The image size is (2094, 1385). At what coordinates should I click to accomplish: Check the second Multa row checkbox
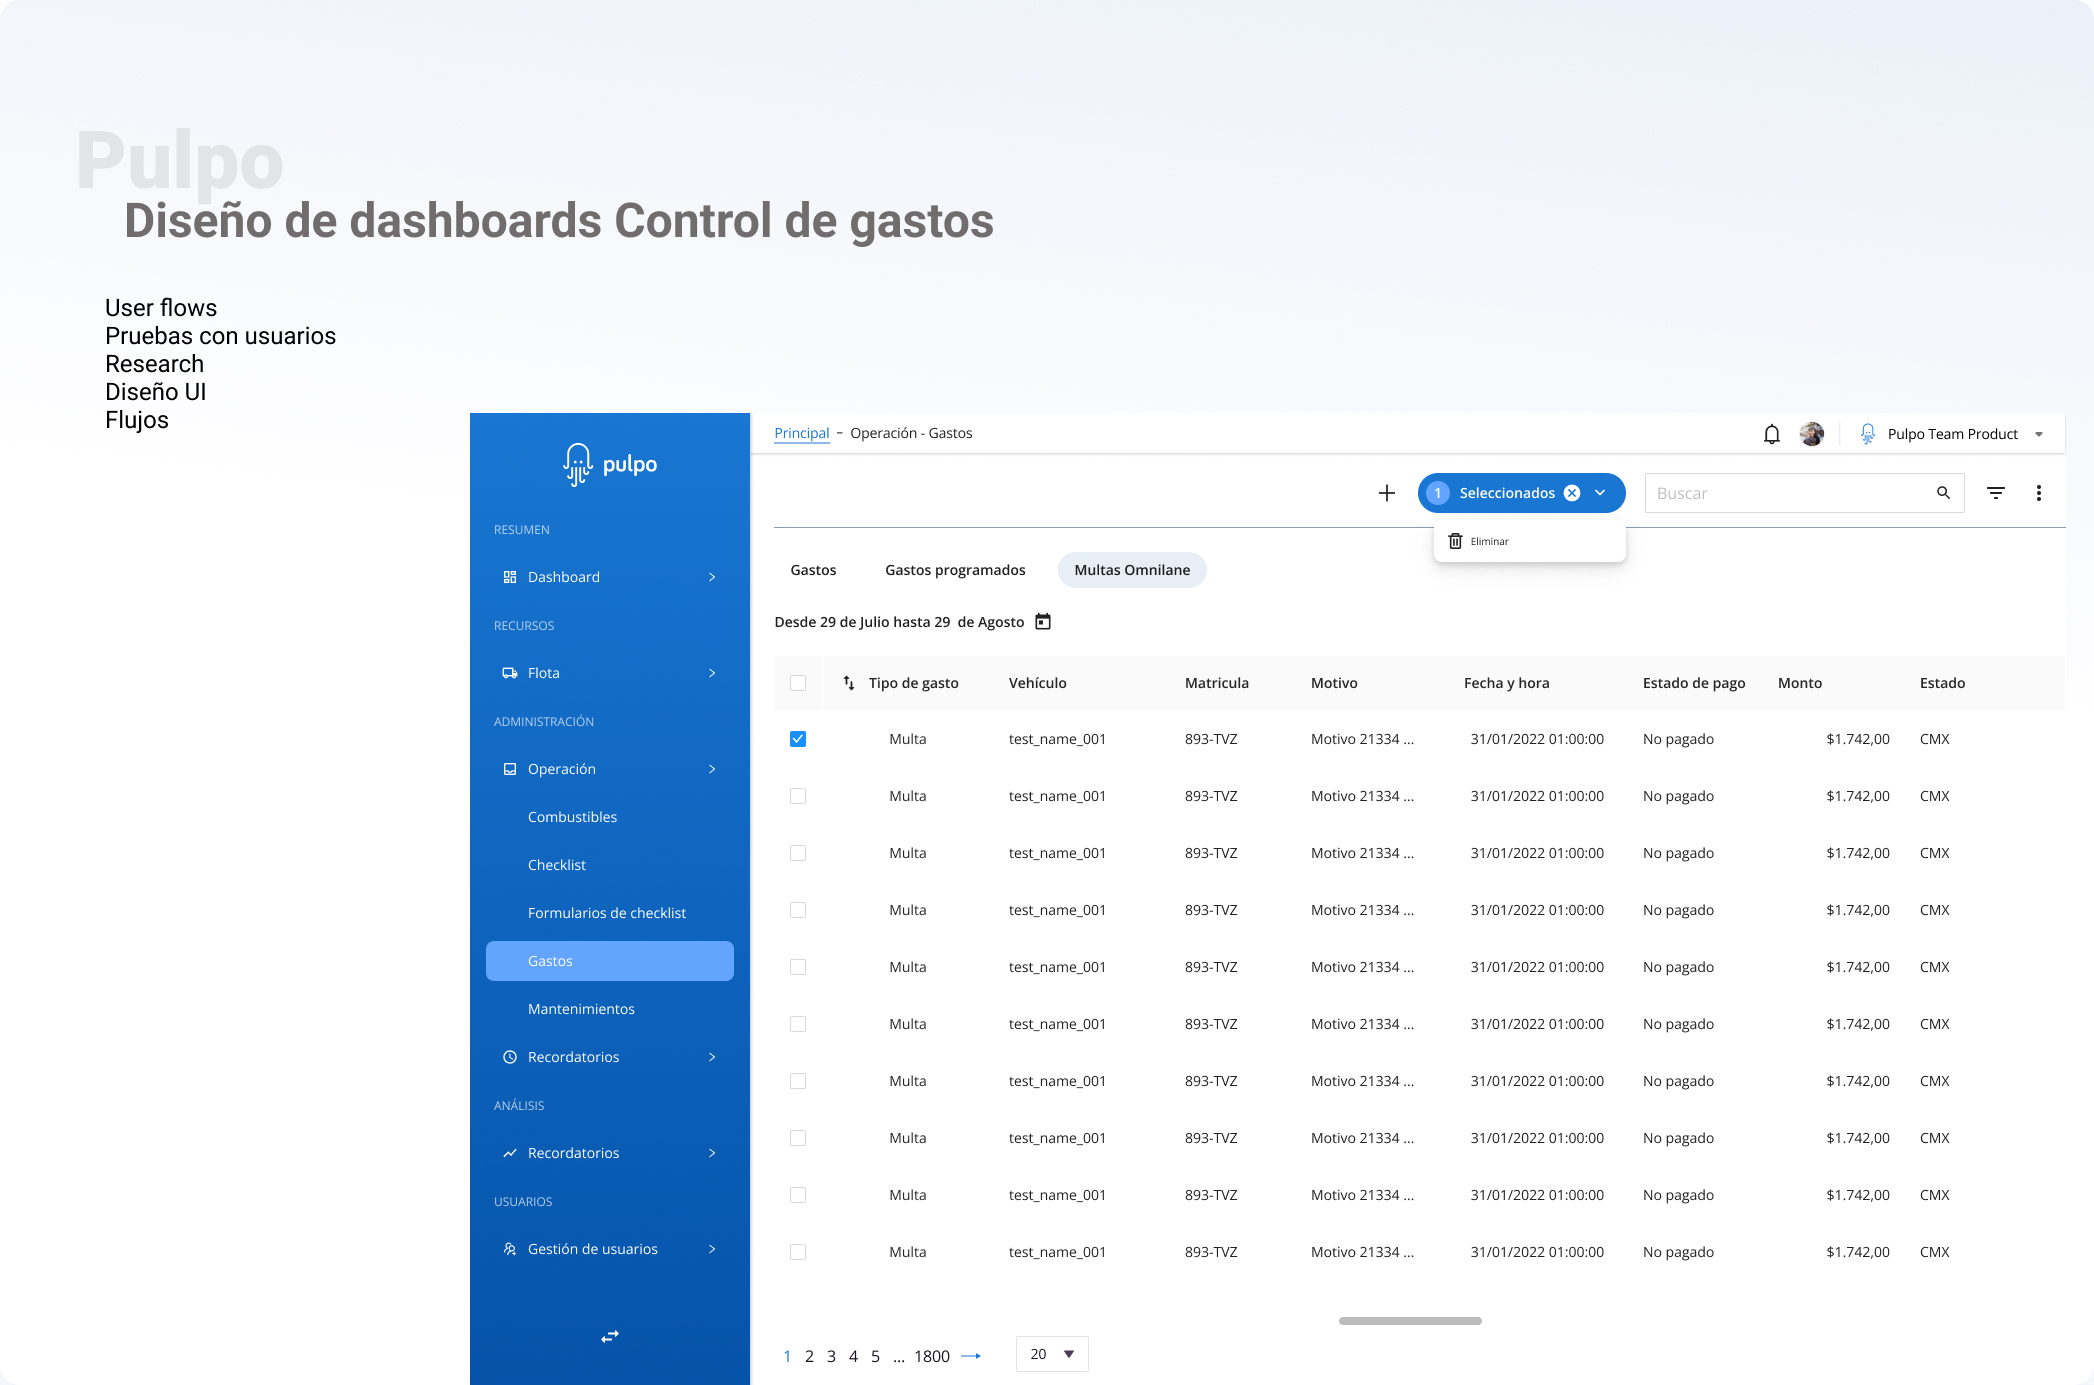(x=798, y=796)
